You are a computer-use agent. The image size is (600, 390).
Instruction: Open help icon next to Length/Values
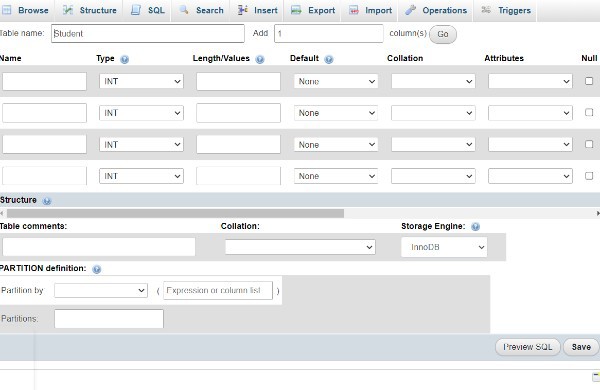tap(260, 59)
